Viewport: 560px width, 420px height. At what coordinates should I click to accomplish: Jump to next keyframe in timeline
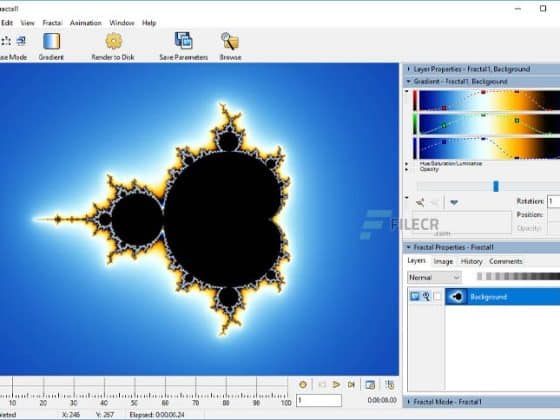tap(351, 385)
